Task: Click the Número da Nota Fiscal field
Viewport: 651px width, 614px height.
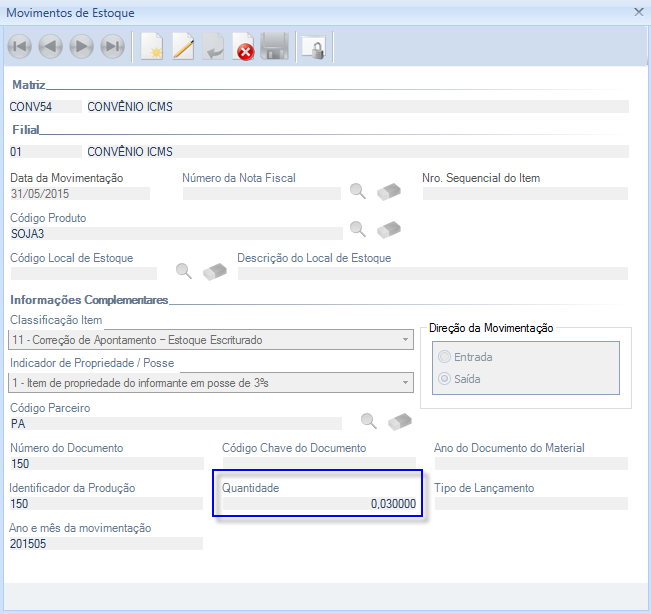Action: 262,194
